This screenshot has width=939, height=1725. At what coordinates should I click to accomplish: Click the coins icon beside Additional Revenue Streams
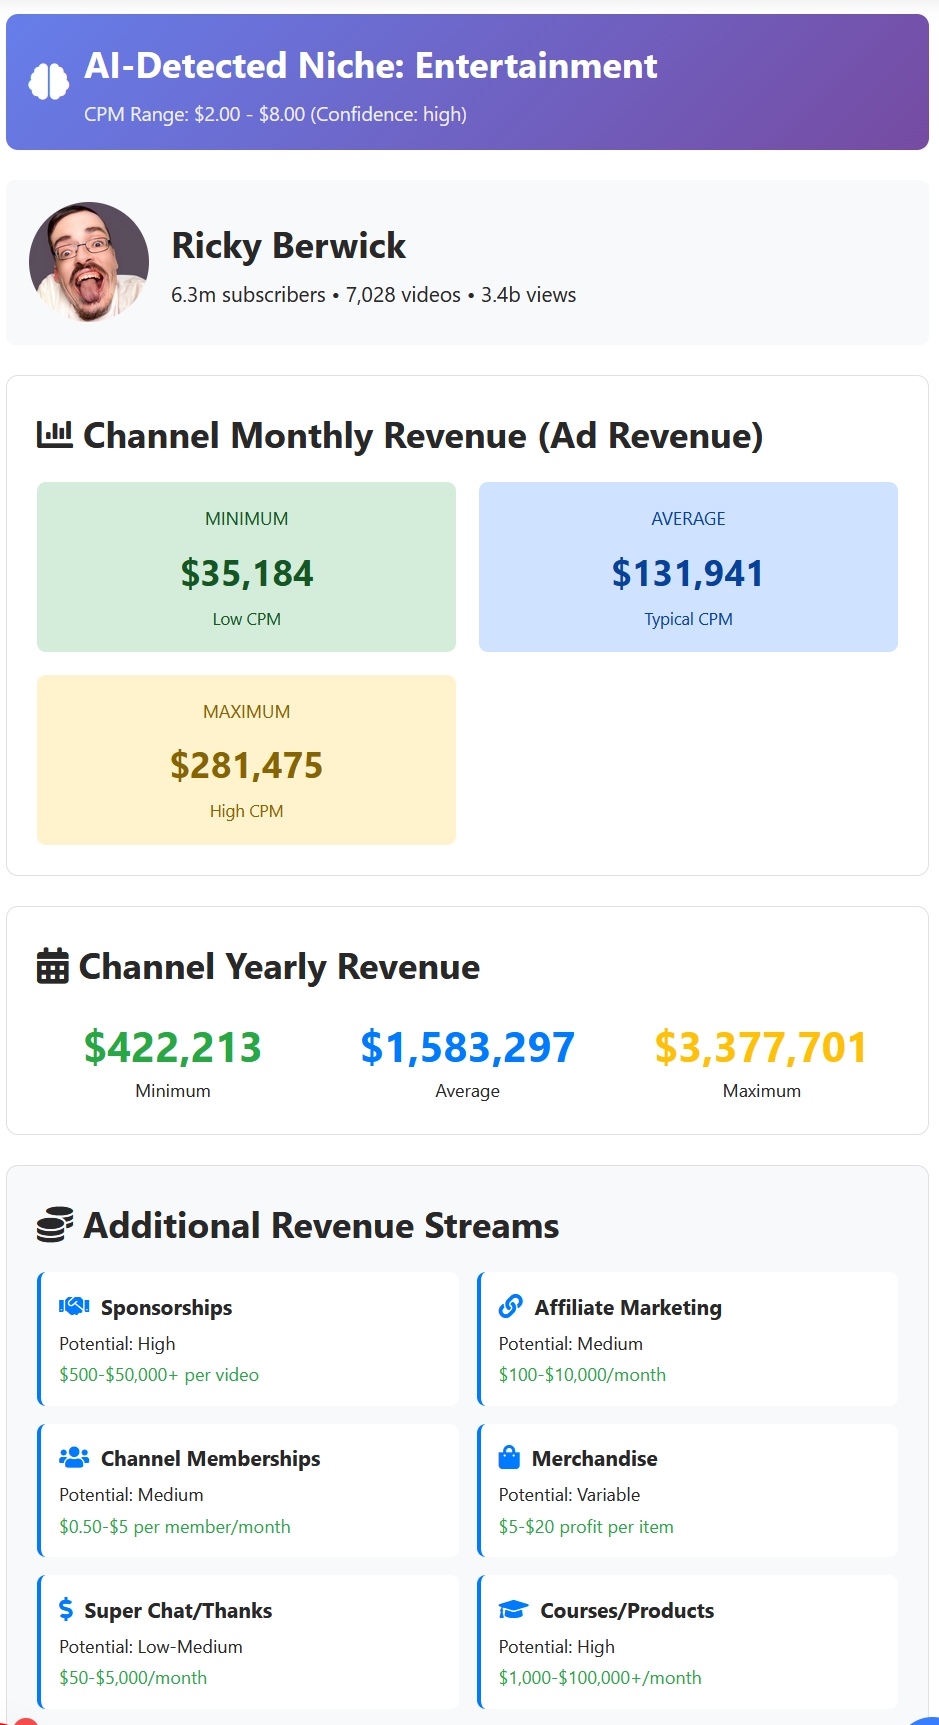[x=55, y=1225]
